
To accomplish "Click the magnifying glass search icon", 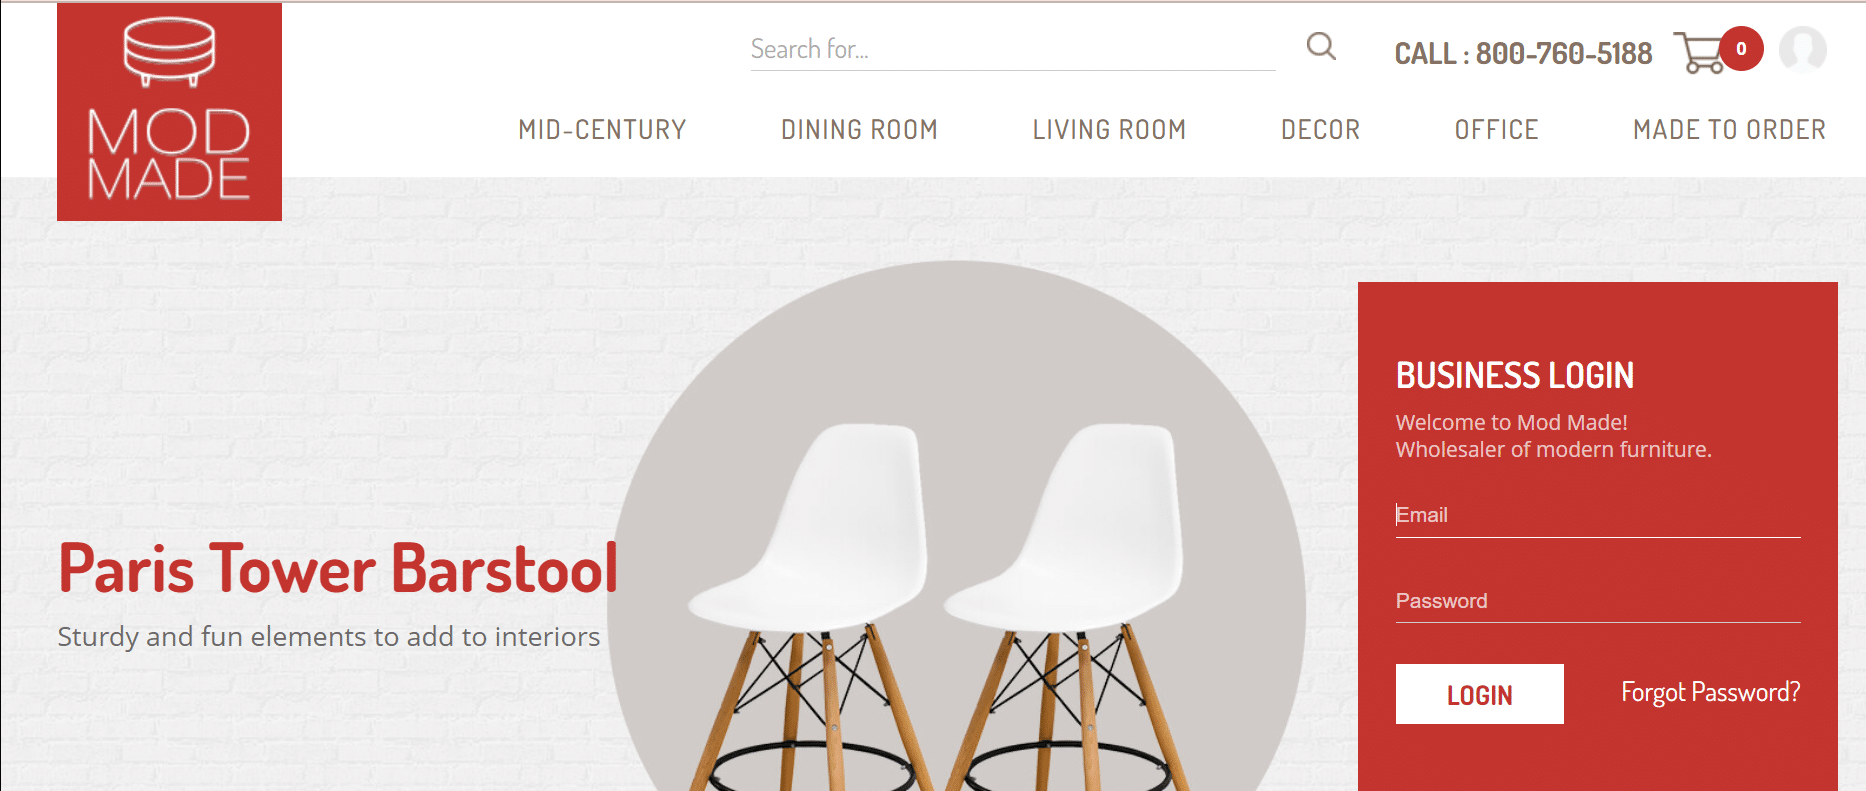I will pyautogui.click(x=1321, y=46).
